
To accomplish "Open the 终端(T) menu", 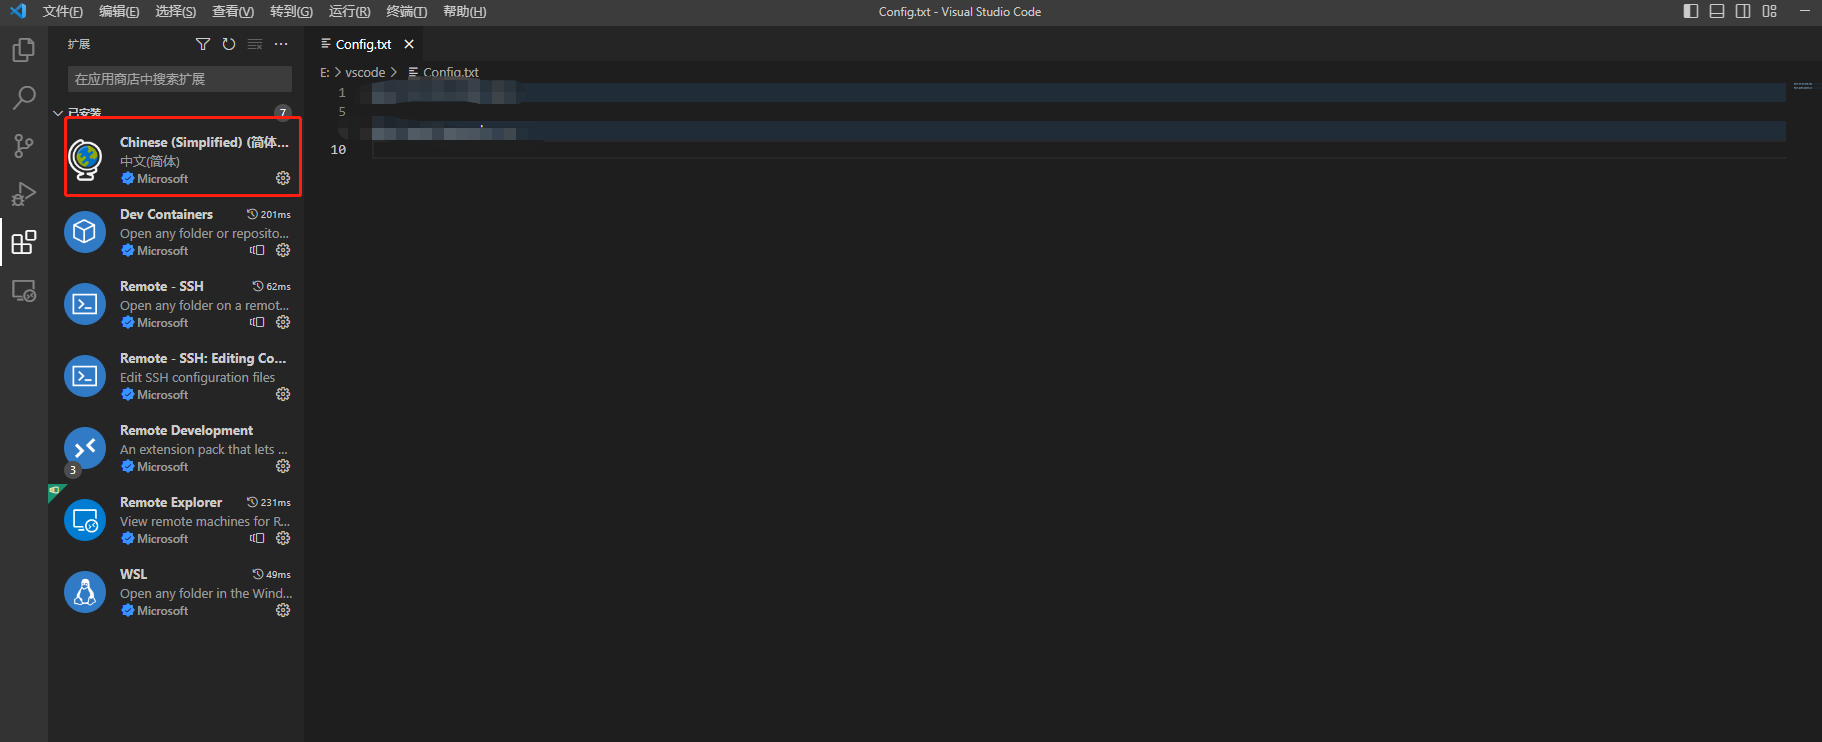I will (x=406, y=12).
